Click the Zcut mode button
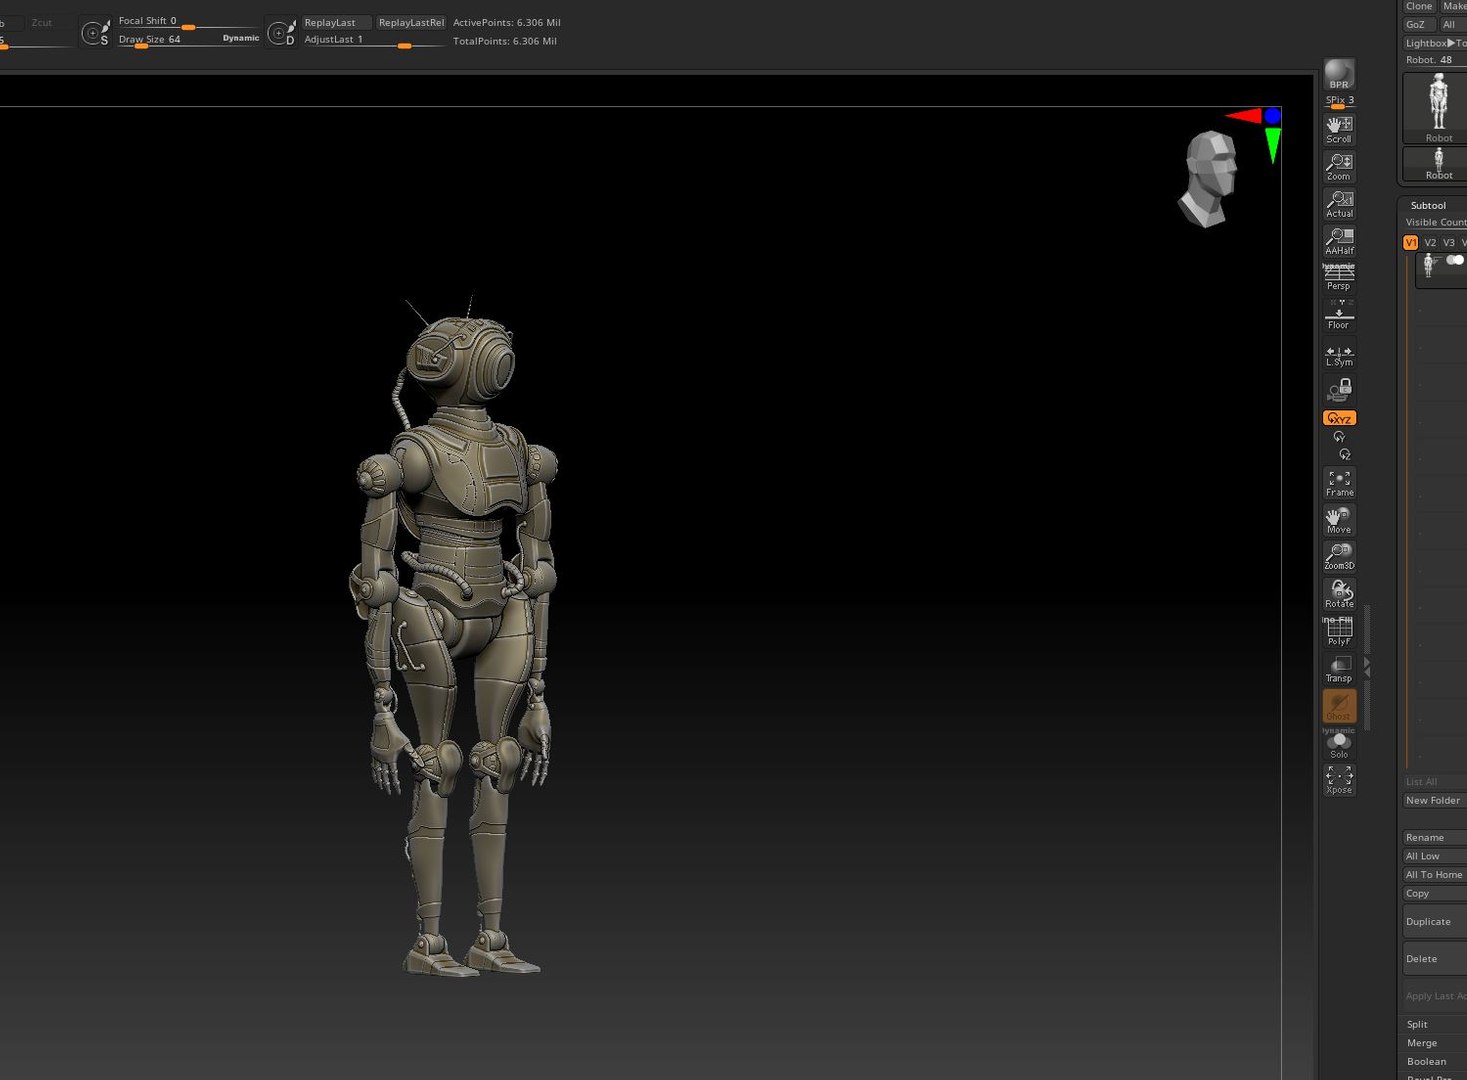 coord(42,22)
